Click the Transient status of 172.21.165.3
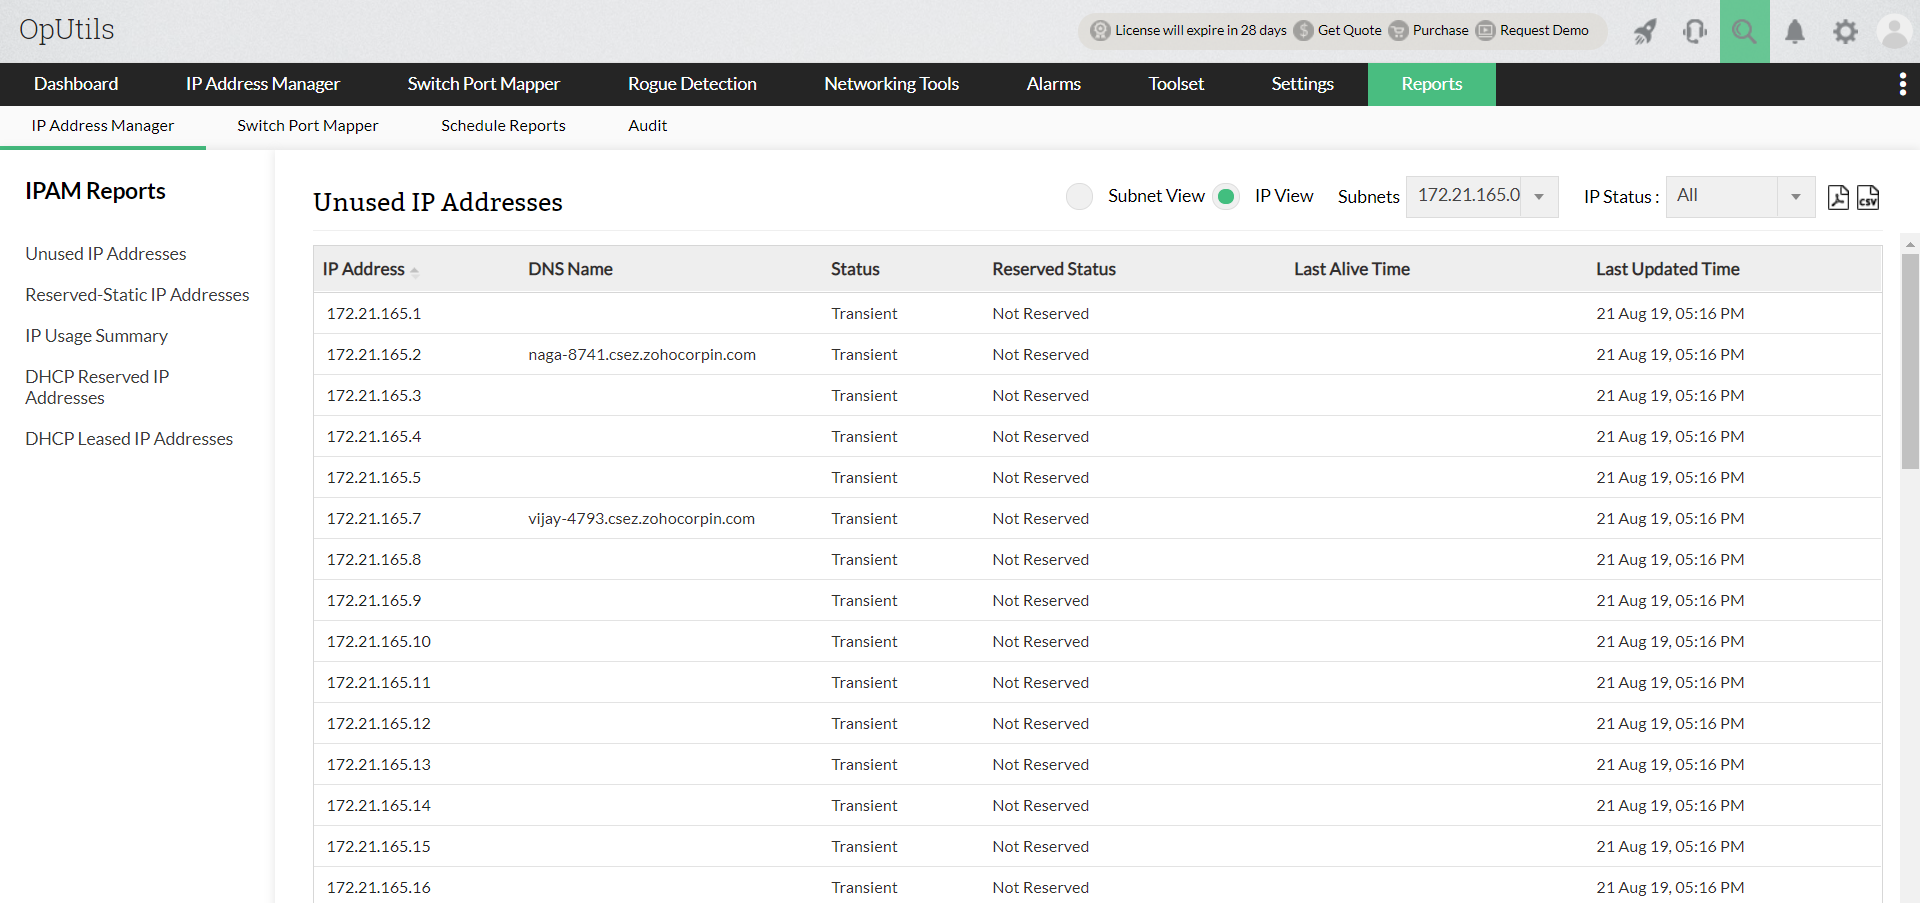1920x903 pixels. [x=864, y=396]
